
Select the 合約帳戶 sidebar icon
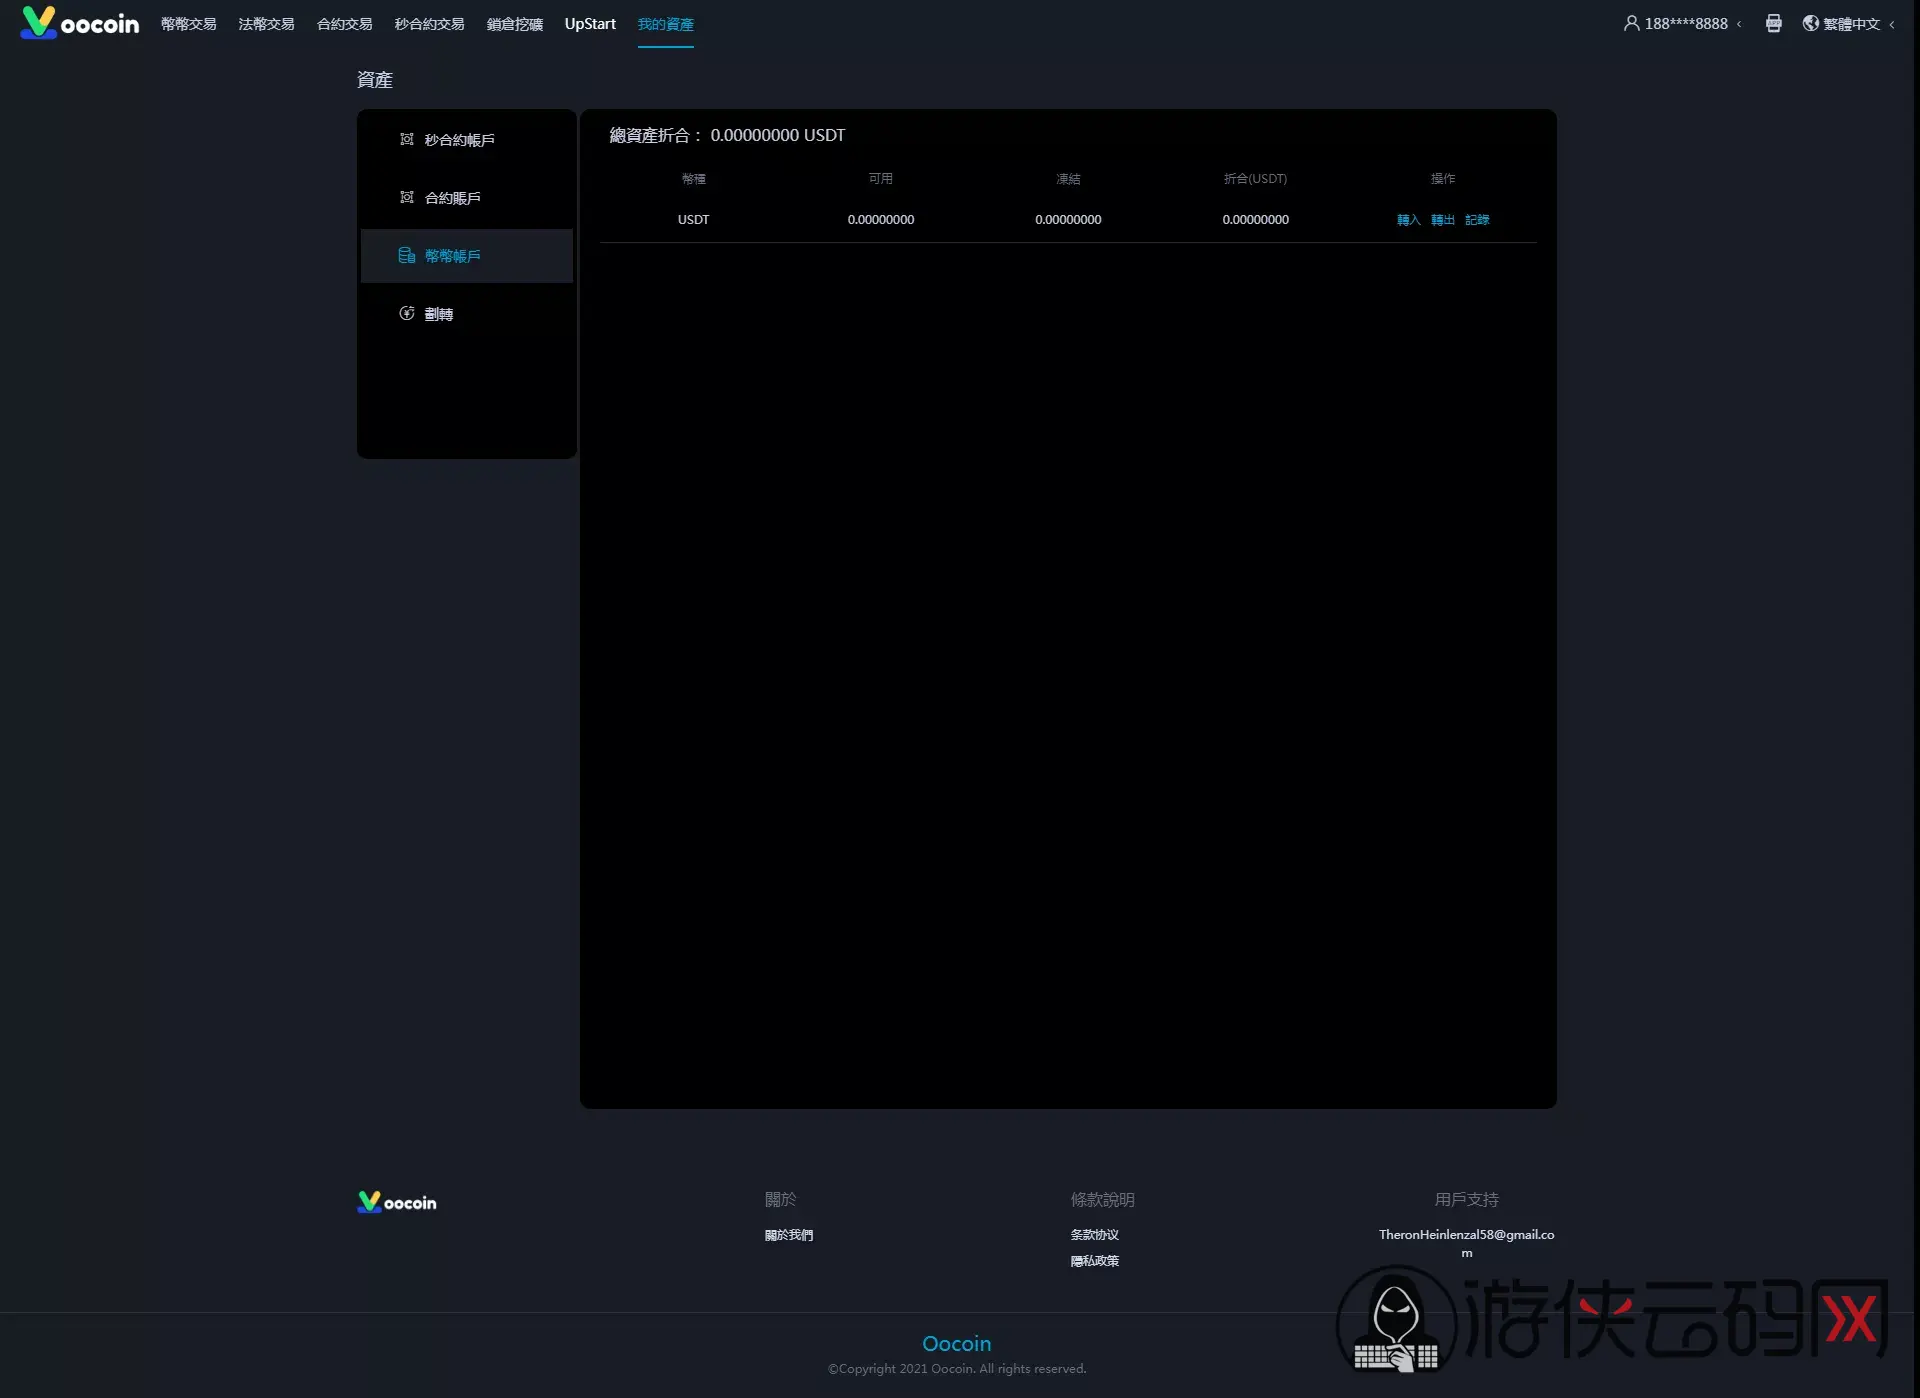pos(407,197)
